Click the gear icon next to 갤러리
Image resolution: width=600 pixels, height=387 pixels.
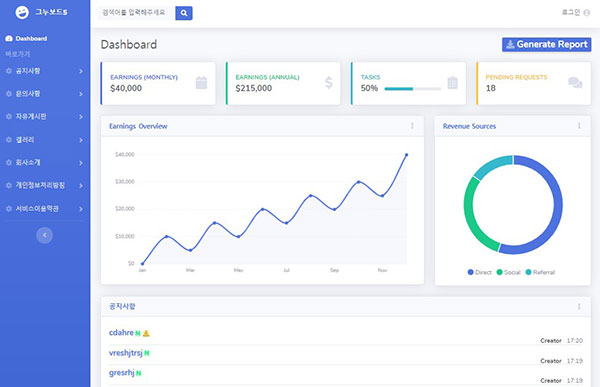9,140
